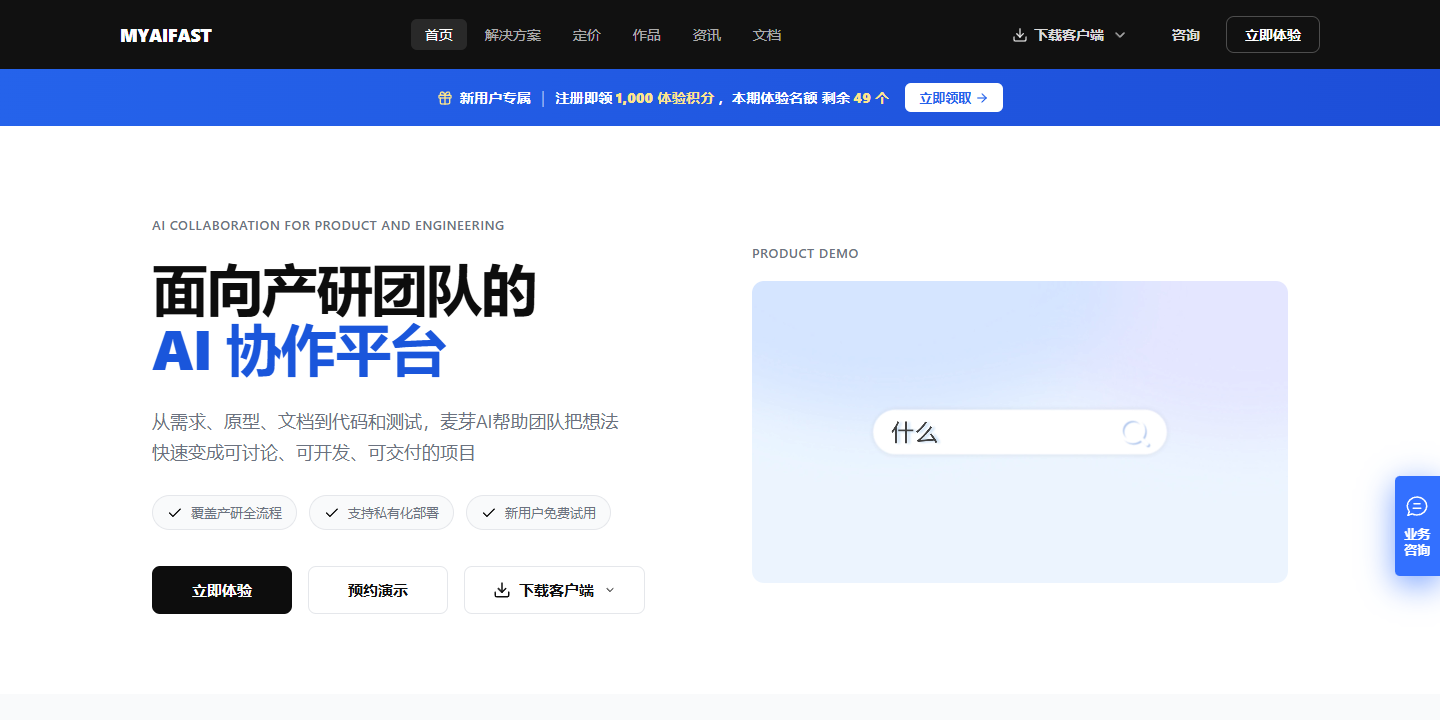Click the 咨询 link in the header
This screenshot has height=720, width=1440.
pyautogui.click(x=1186, y=35)
